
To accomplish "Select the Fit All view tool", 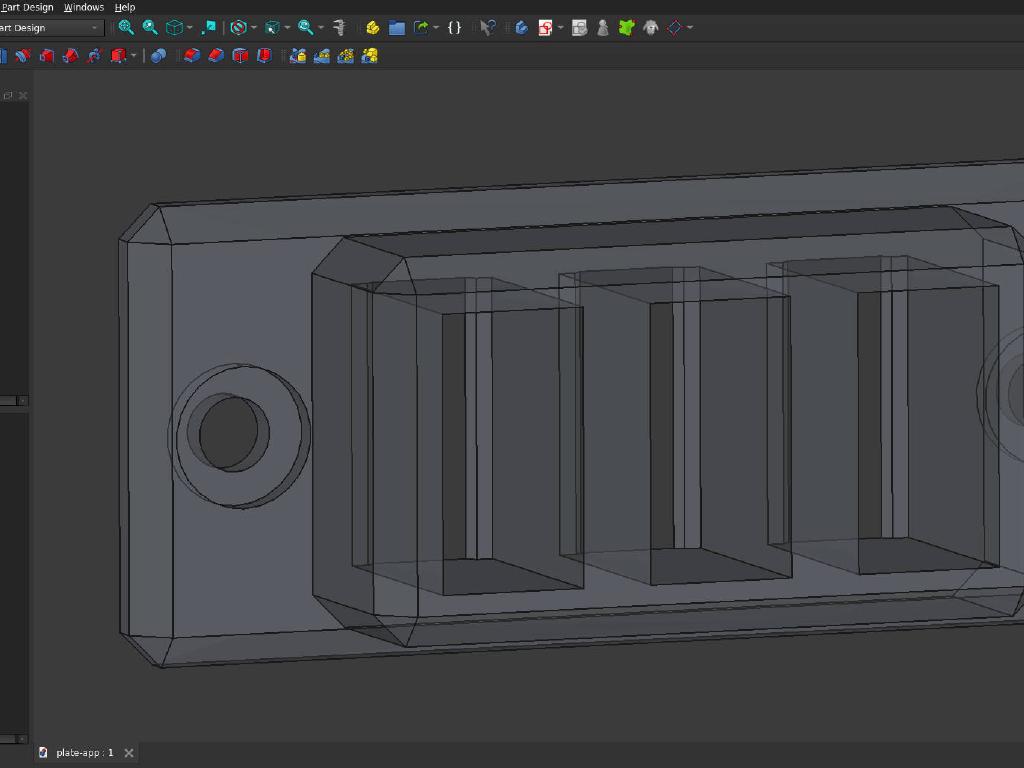I will coord(125,27).
